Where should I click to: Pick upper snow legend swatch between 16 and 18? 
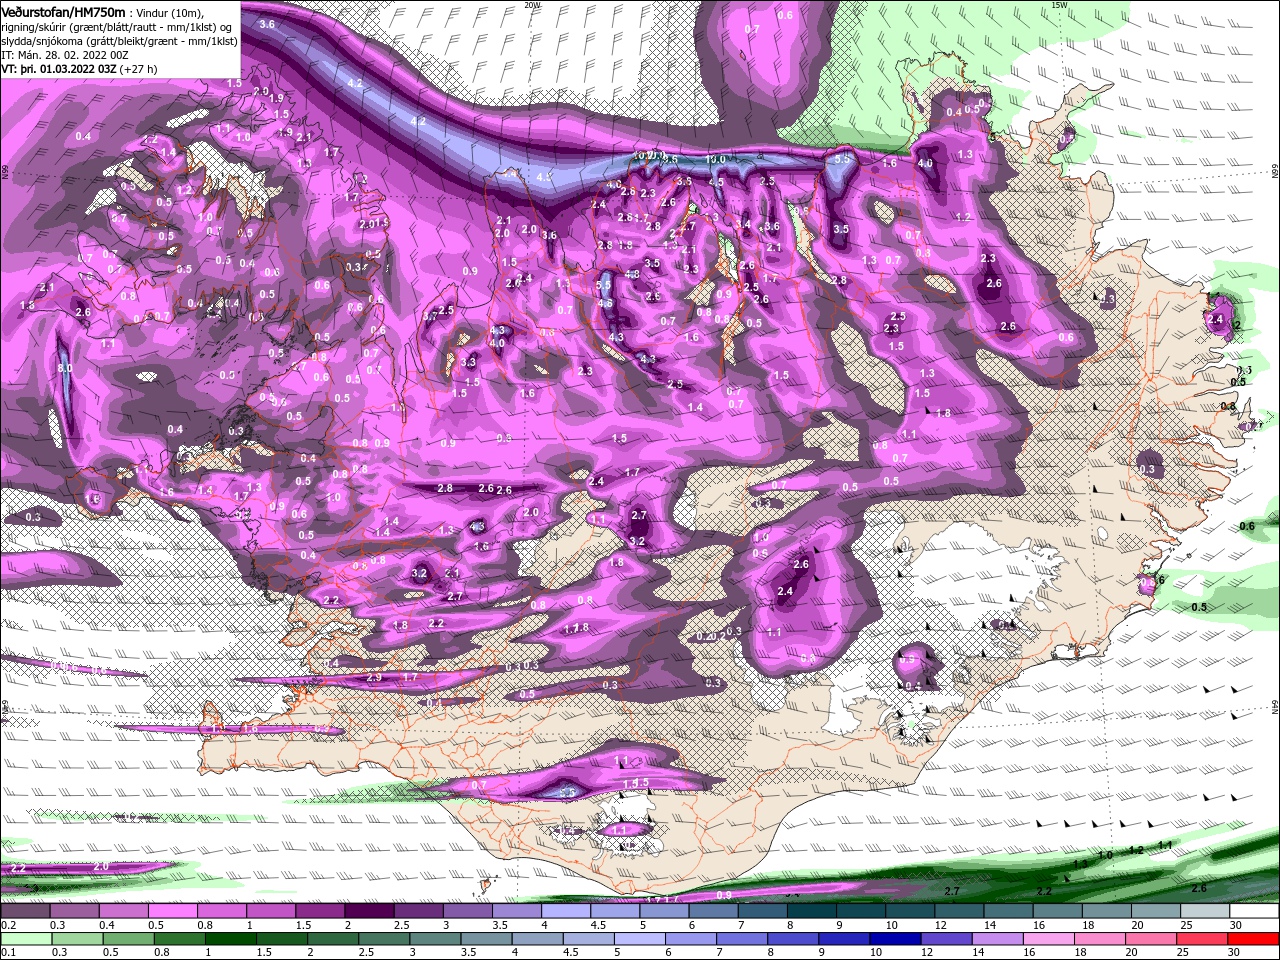pos(1057,911)
